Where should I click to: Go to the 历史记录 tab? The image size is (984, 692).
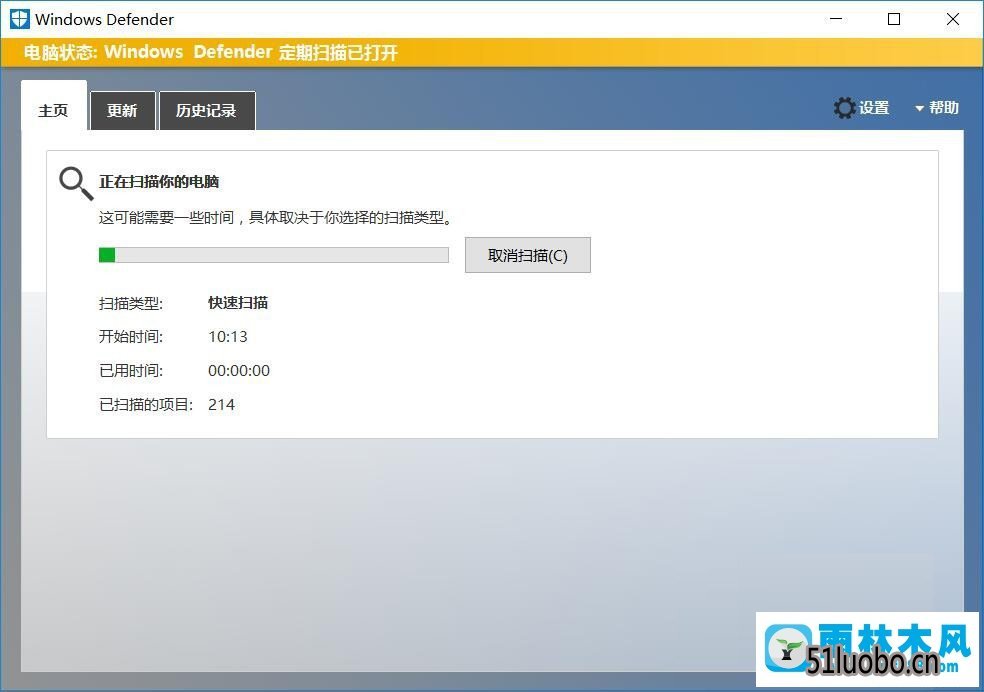207,110
